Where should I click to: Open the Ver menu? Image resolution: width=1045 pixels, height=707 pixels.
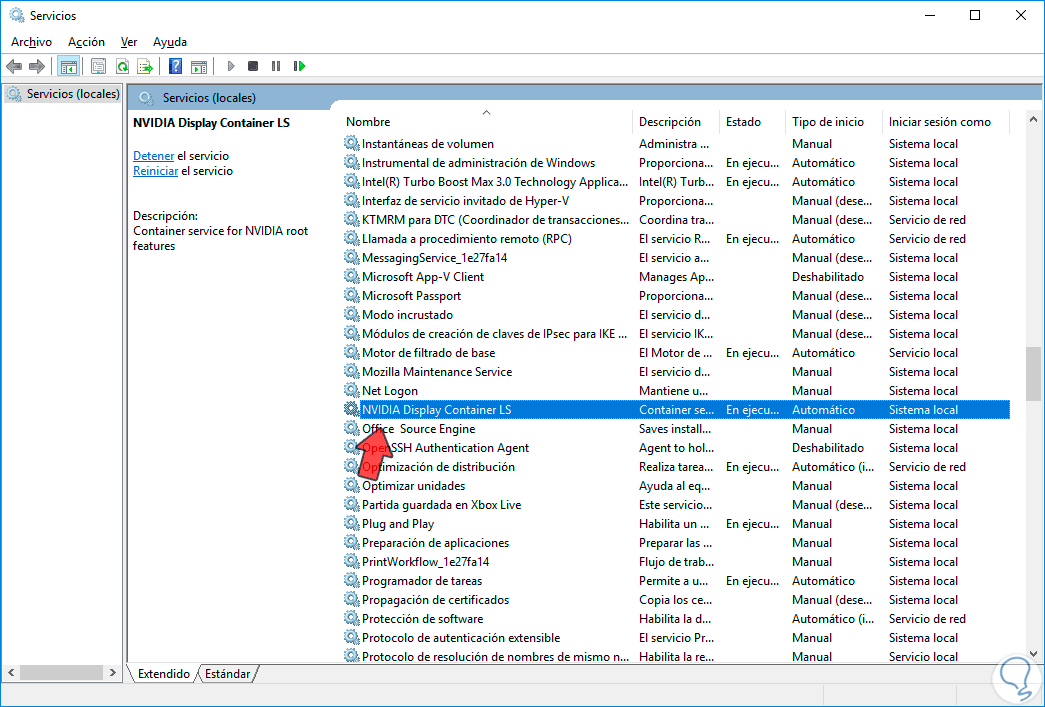129,41
